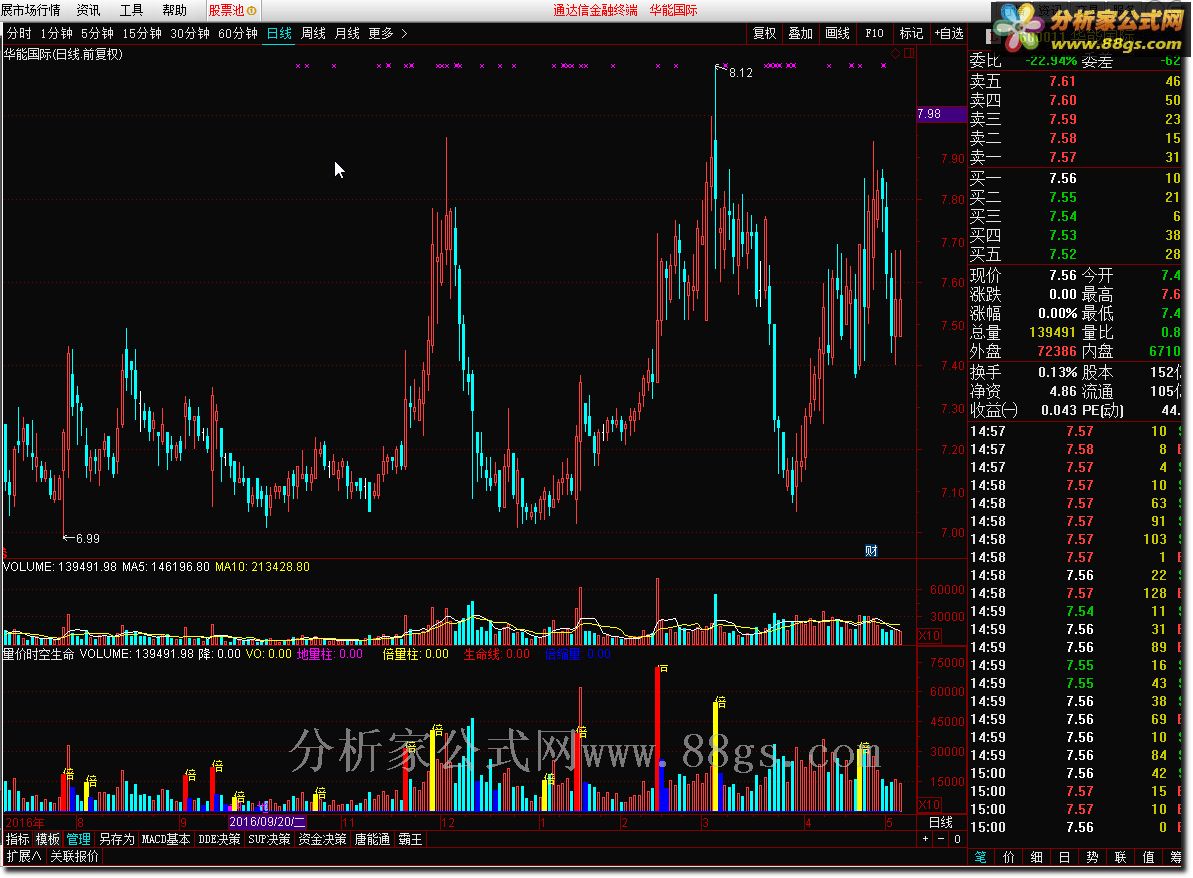Open F10 company info

874,33
